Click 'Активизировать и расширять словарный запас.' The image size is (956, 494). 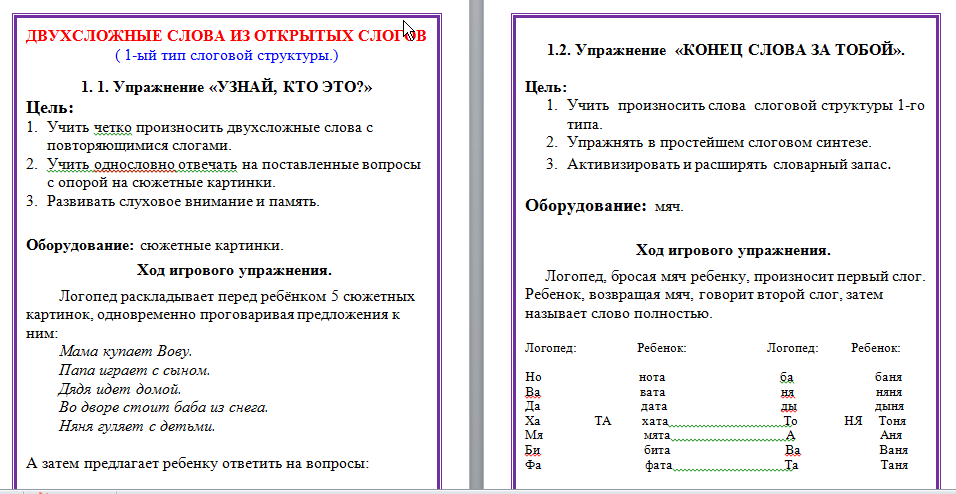coord(729,164)
